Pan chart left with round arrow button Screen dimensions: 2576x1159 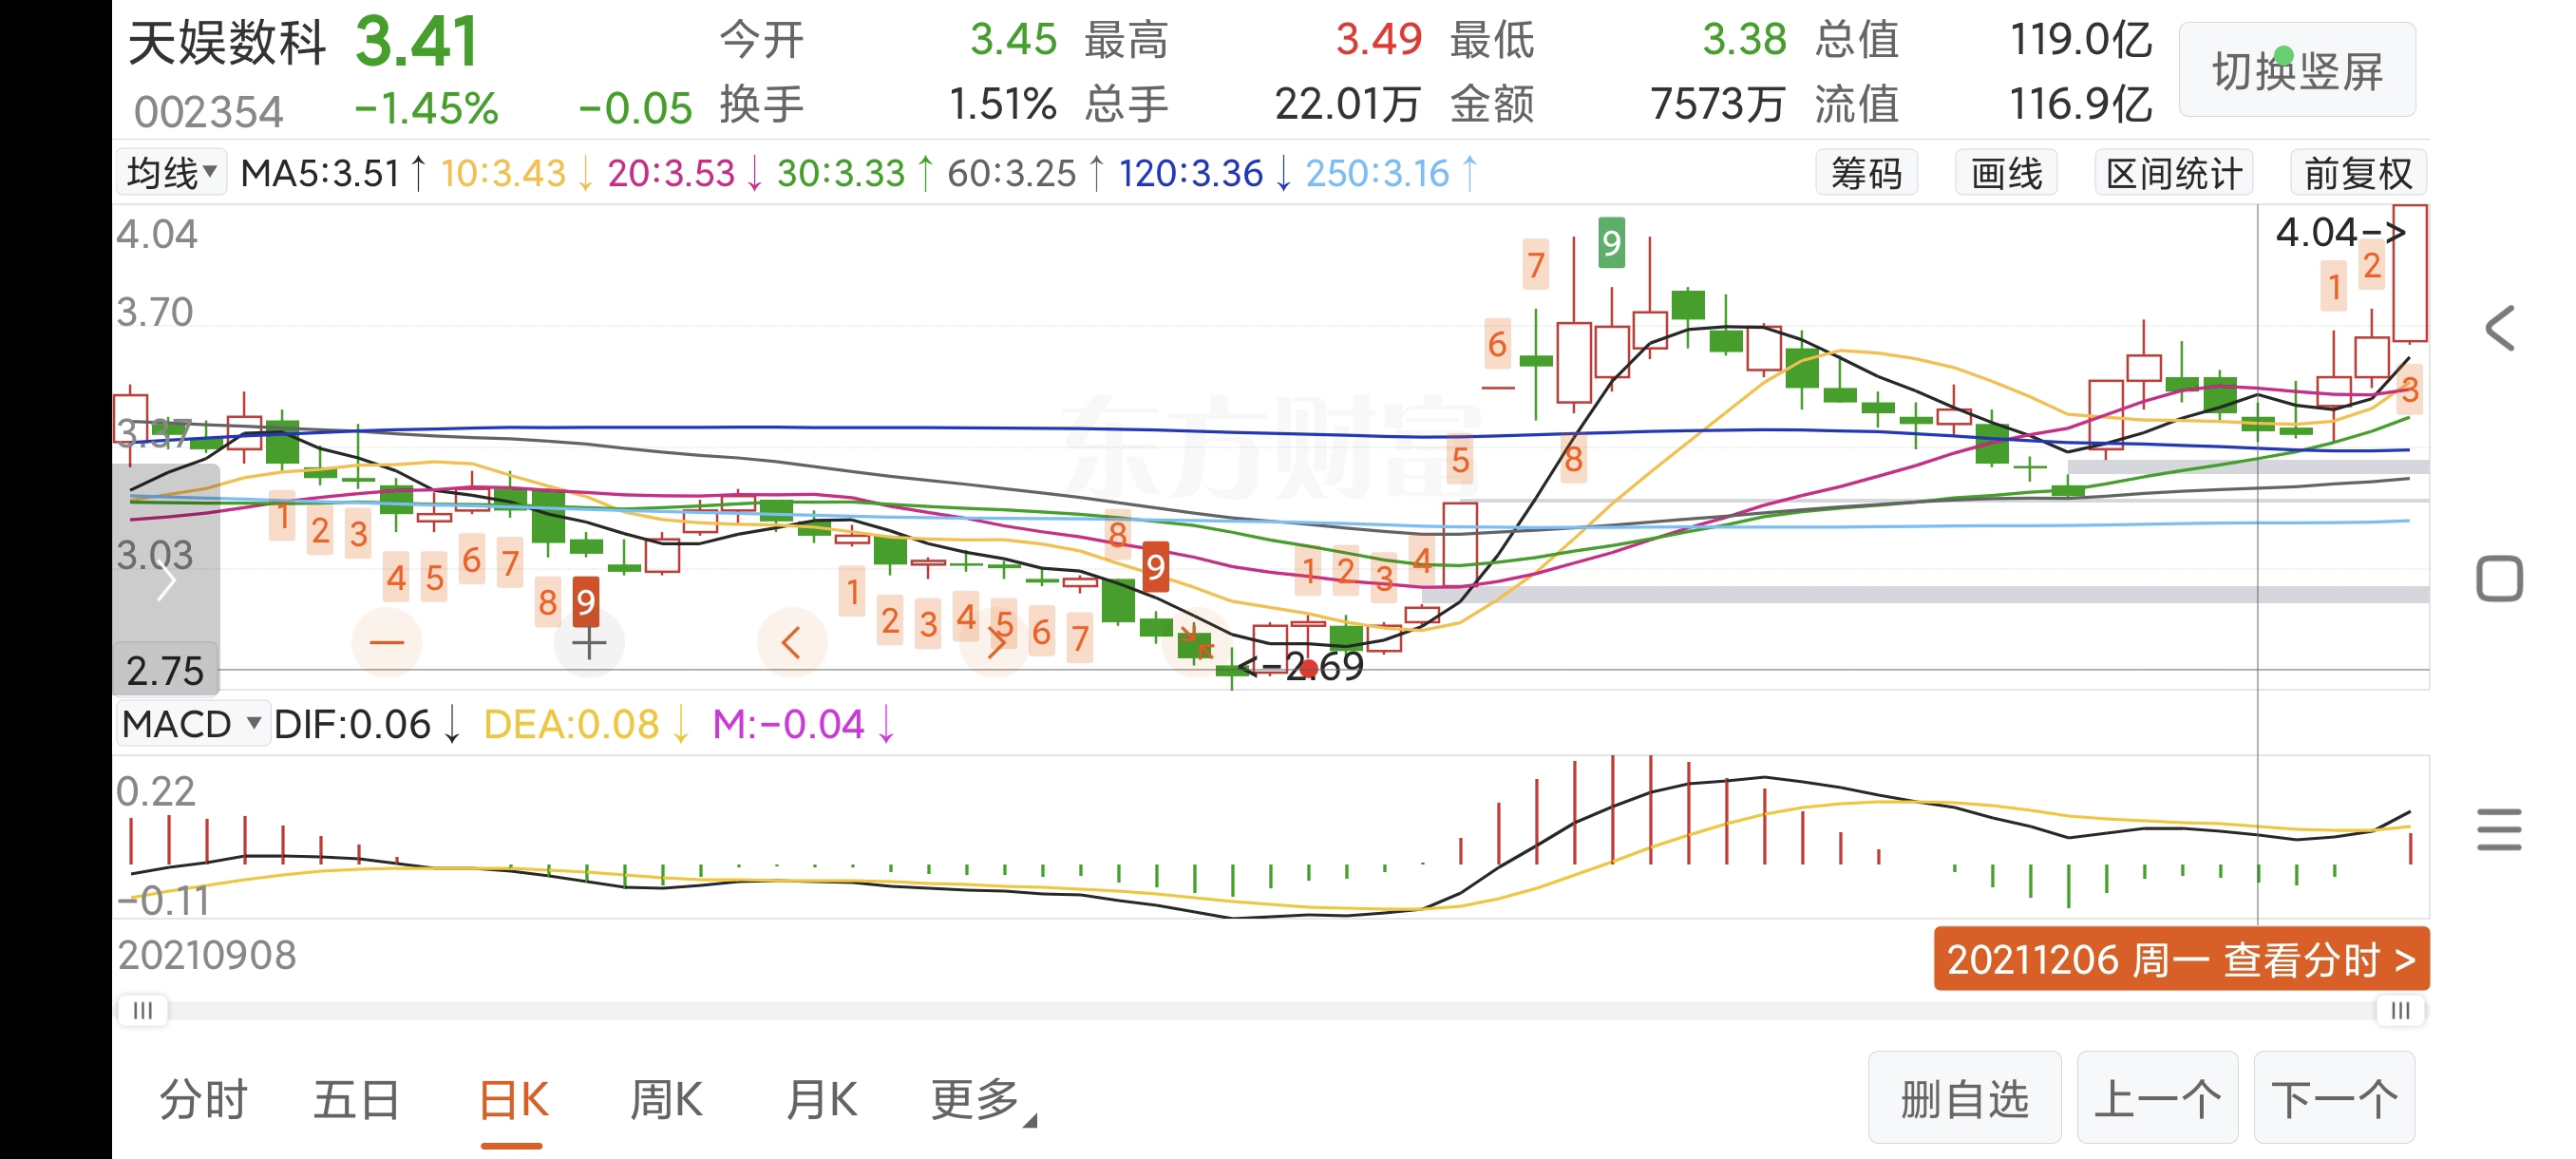(792, 642)
